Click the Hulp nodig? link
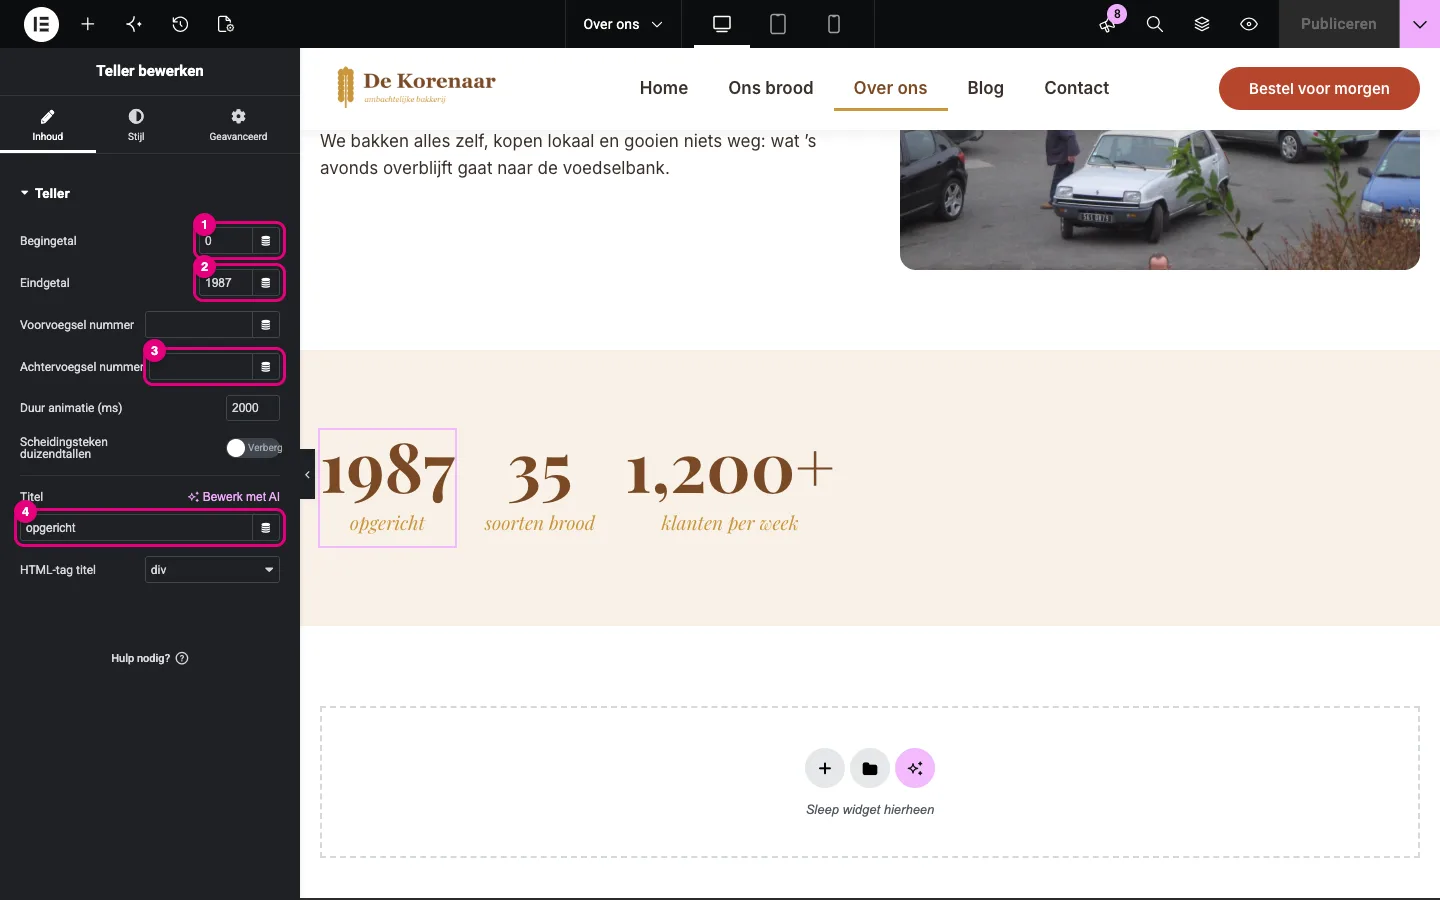The height and width of the screenshot is (900, 1440). (x=149, y=658)
